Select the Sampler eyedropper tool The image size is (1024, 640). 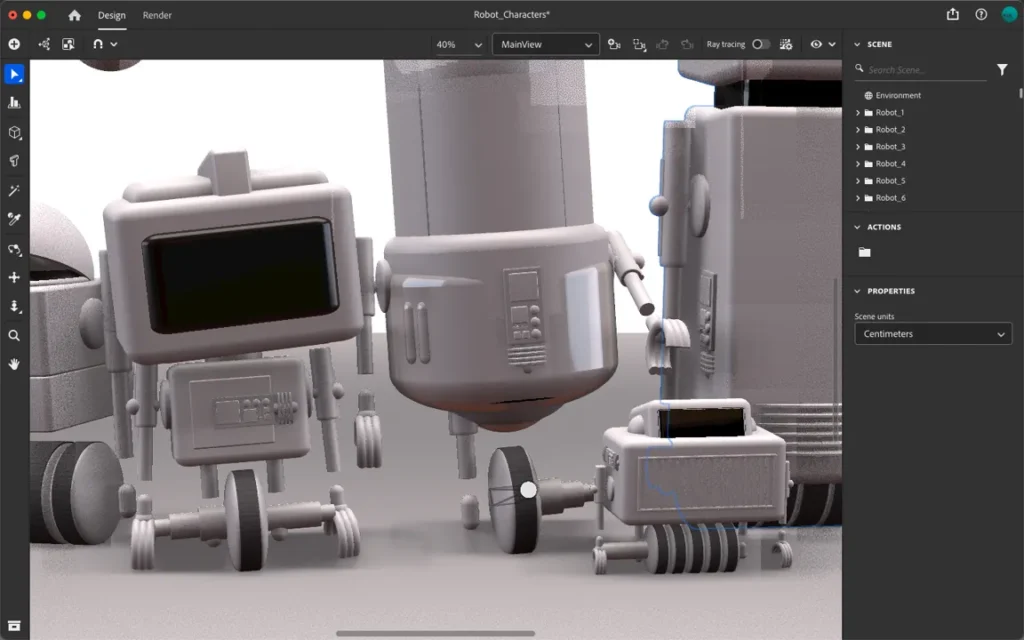pos(14,219)
